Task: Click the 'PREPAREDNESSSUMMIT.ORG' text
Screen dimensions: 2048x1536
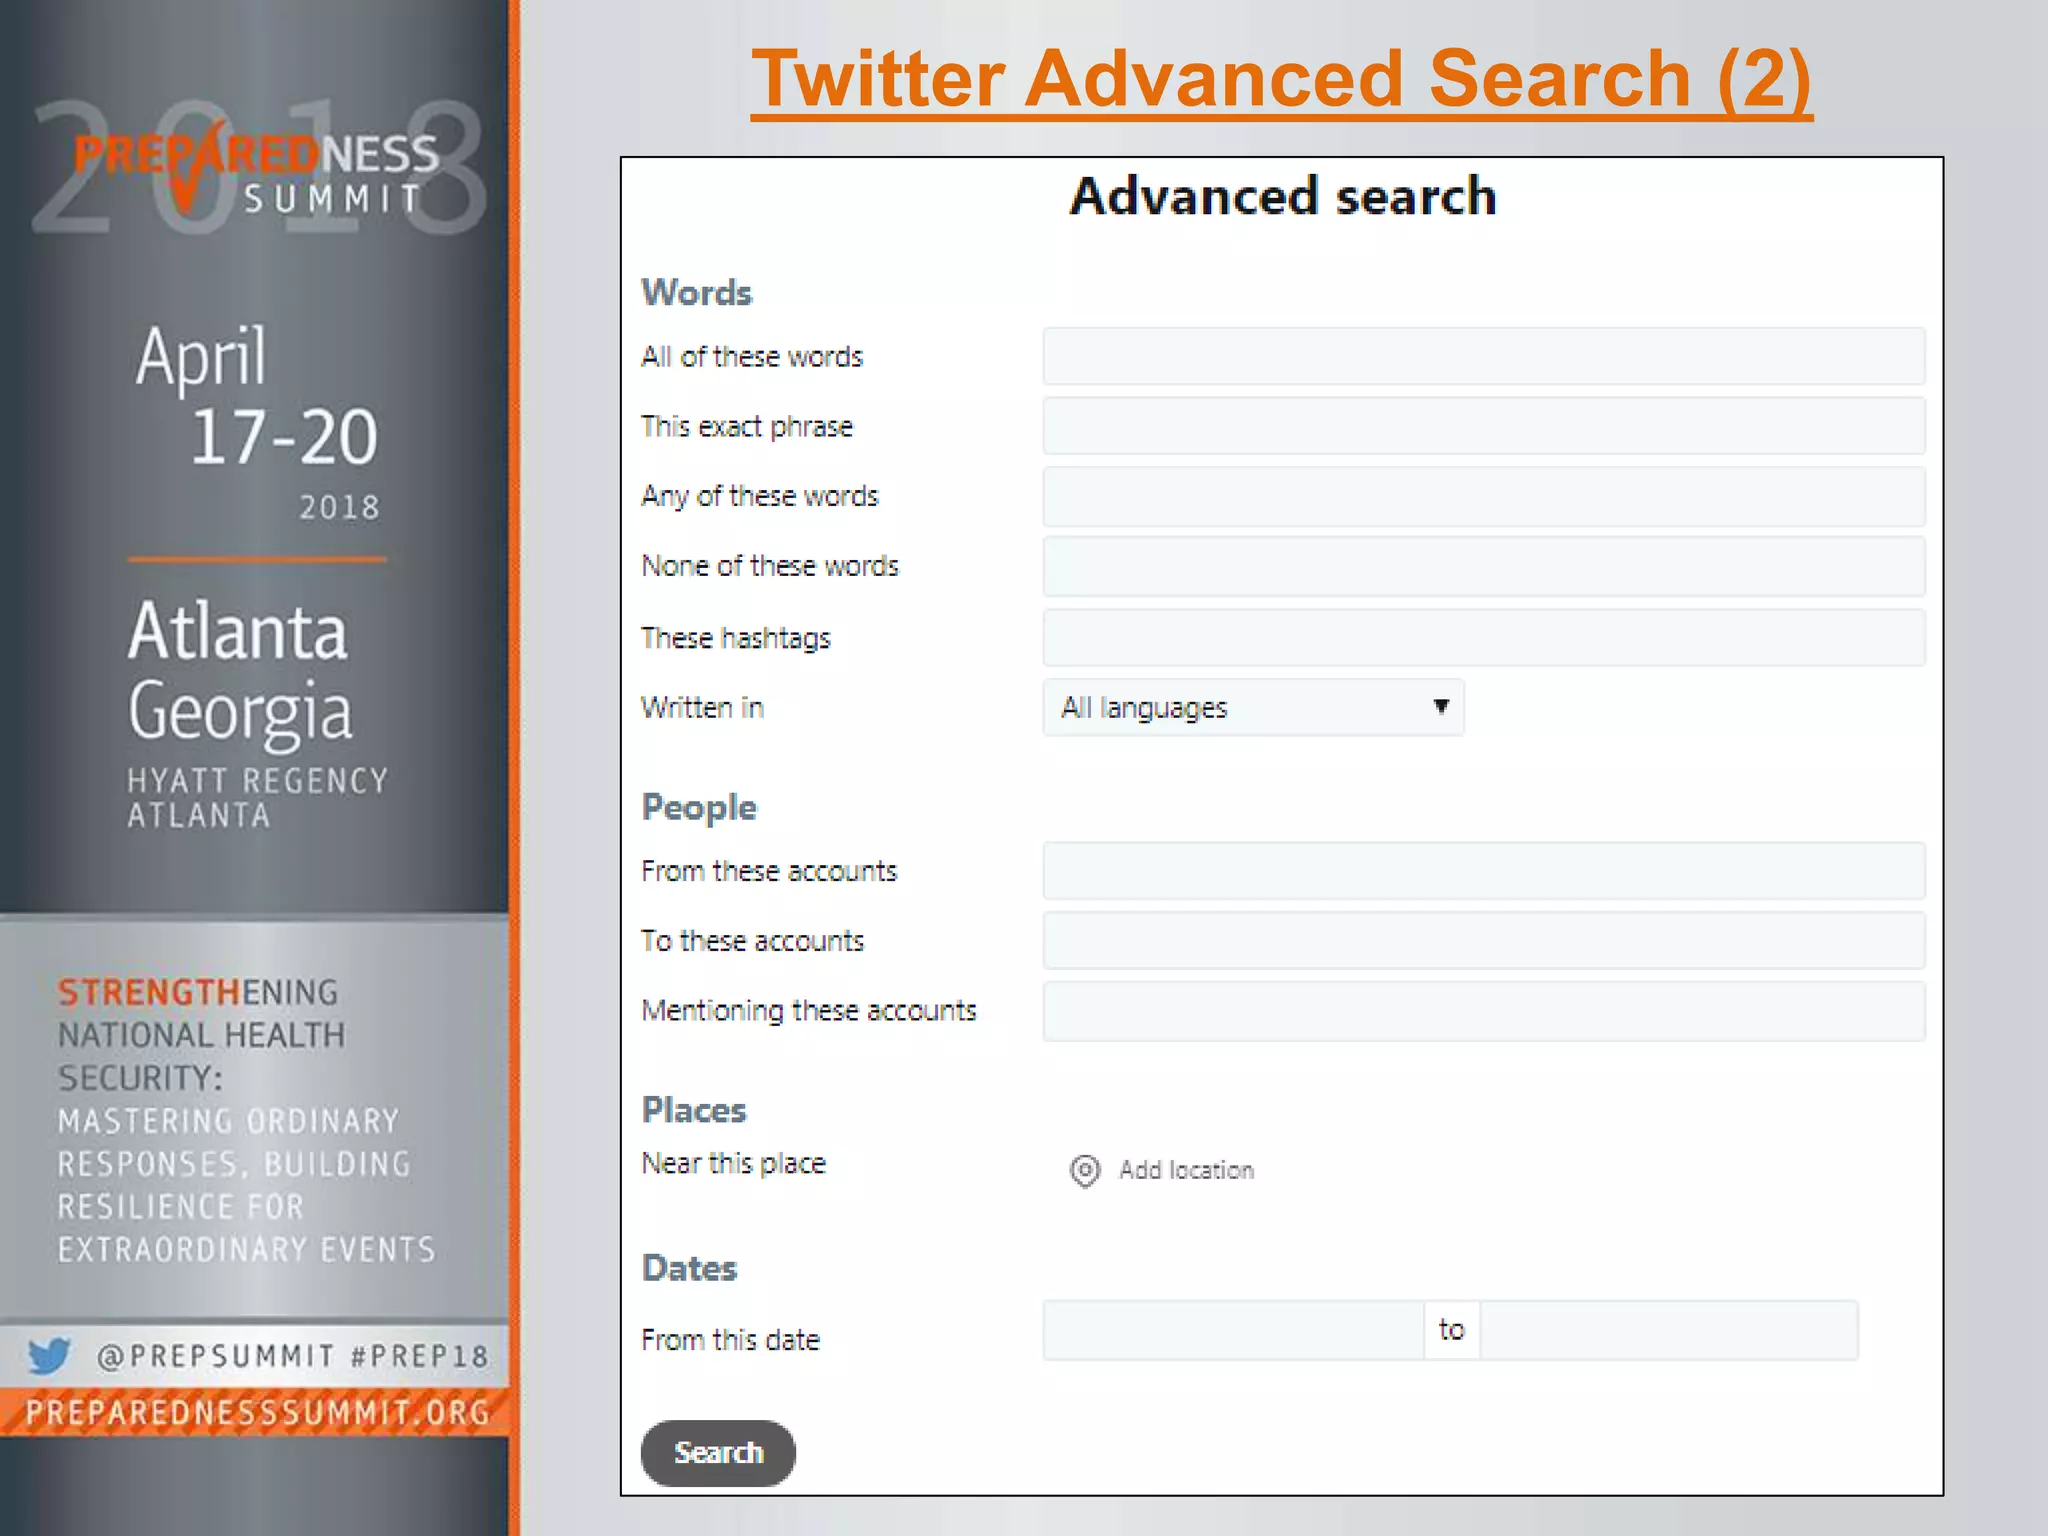Action: coord(257,1413)
